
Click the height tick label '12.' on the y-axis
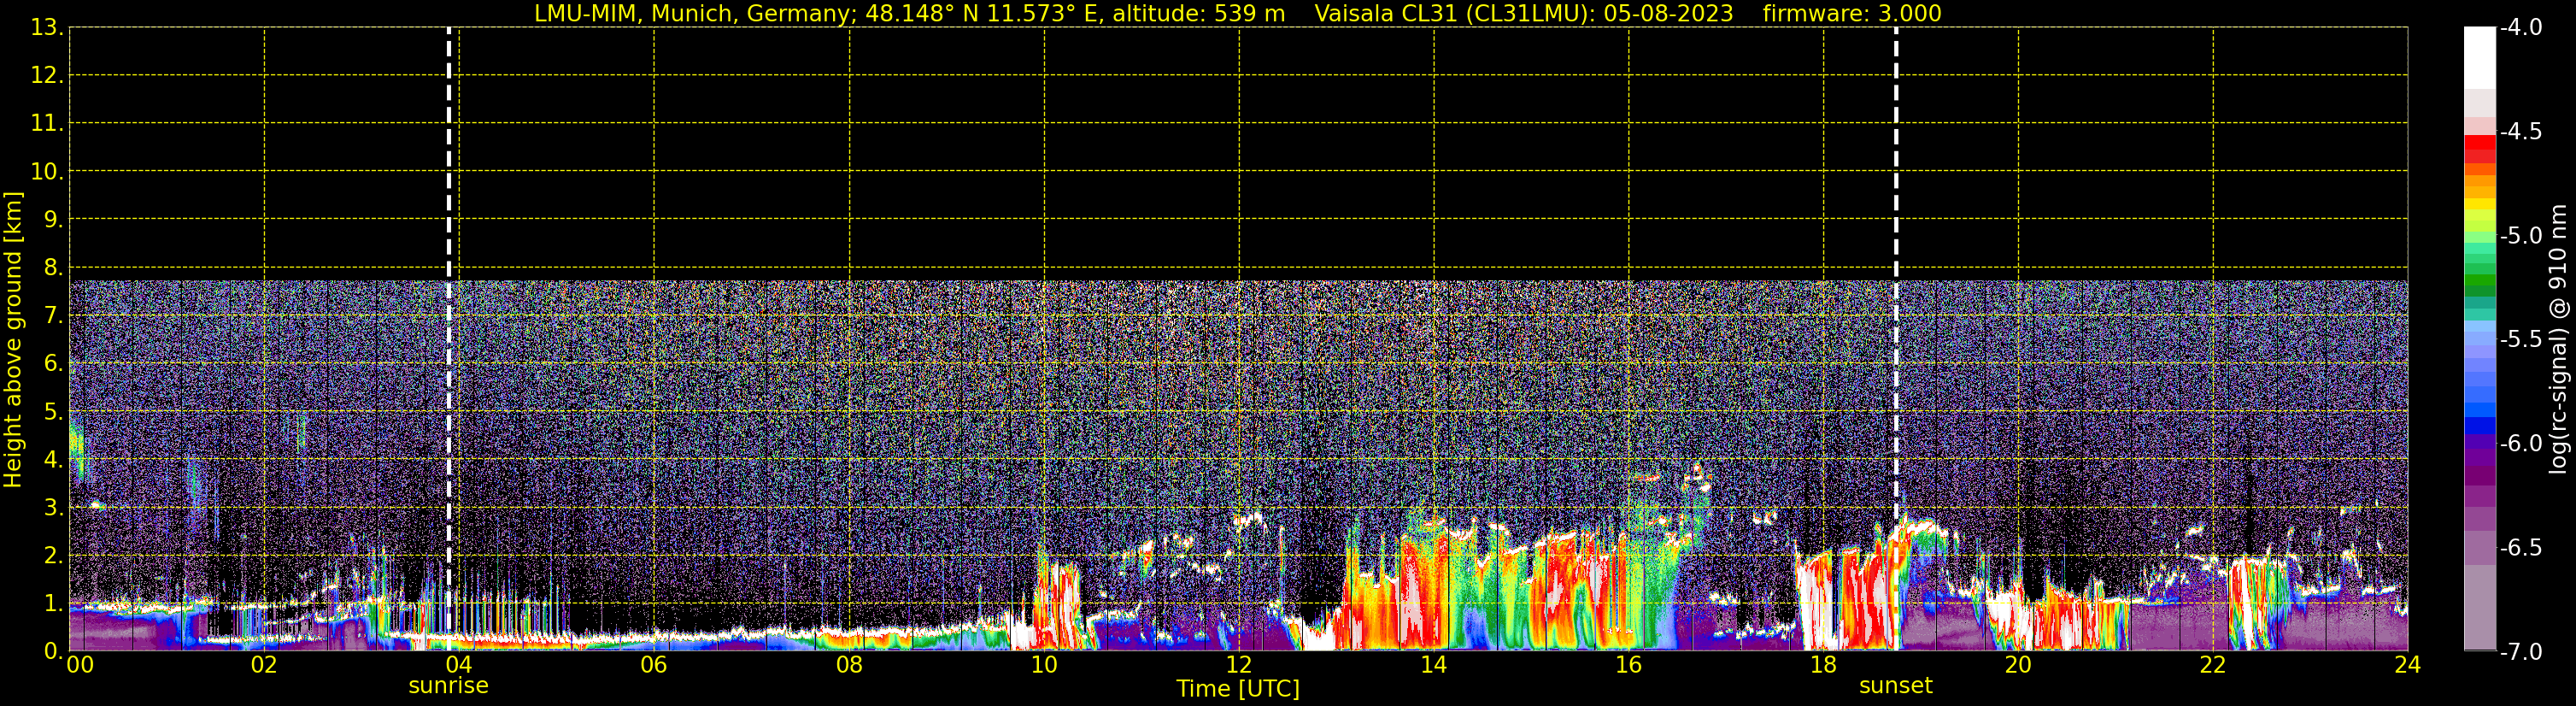[x=47, y=76]
